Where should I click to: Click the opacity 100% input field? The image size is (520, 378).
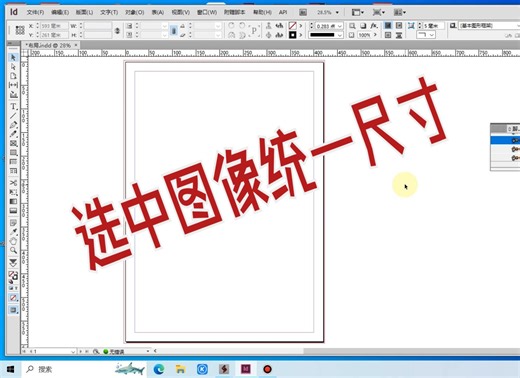tap(364, 35)
